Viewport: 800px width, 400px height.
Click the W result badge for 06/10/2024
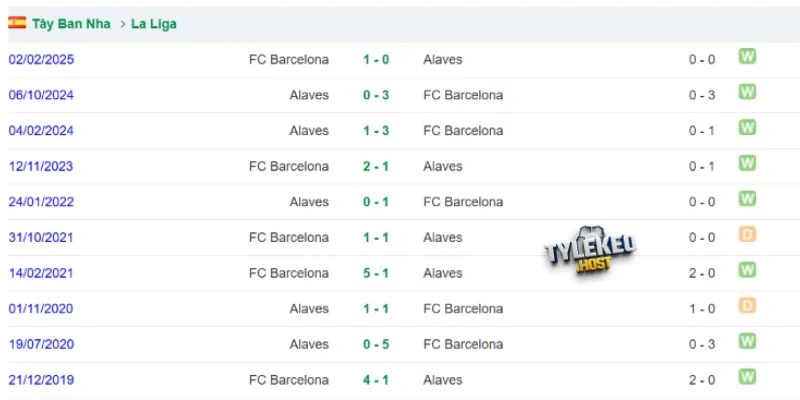747,92
